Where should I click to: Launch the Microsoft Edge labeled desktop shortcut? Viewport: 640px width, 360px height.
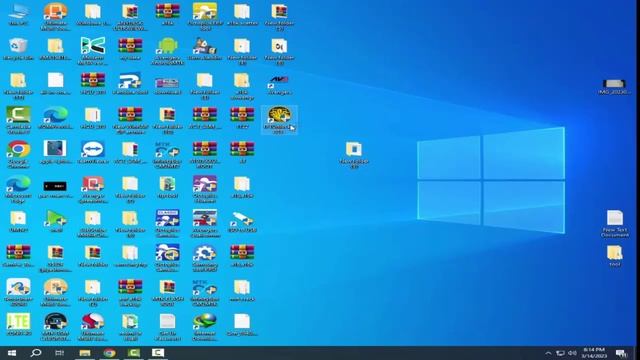[18, 189]
